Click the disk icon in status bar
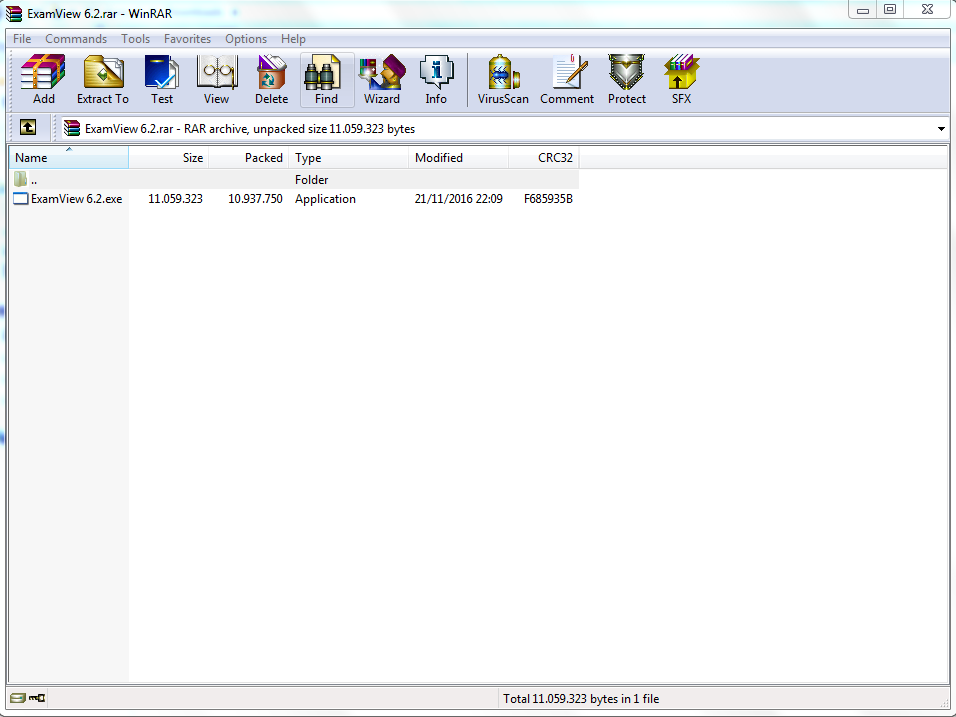 (x=18, y=697)
